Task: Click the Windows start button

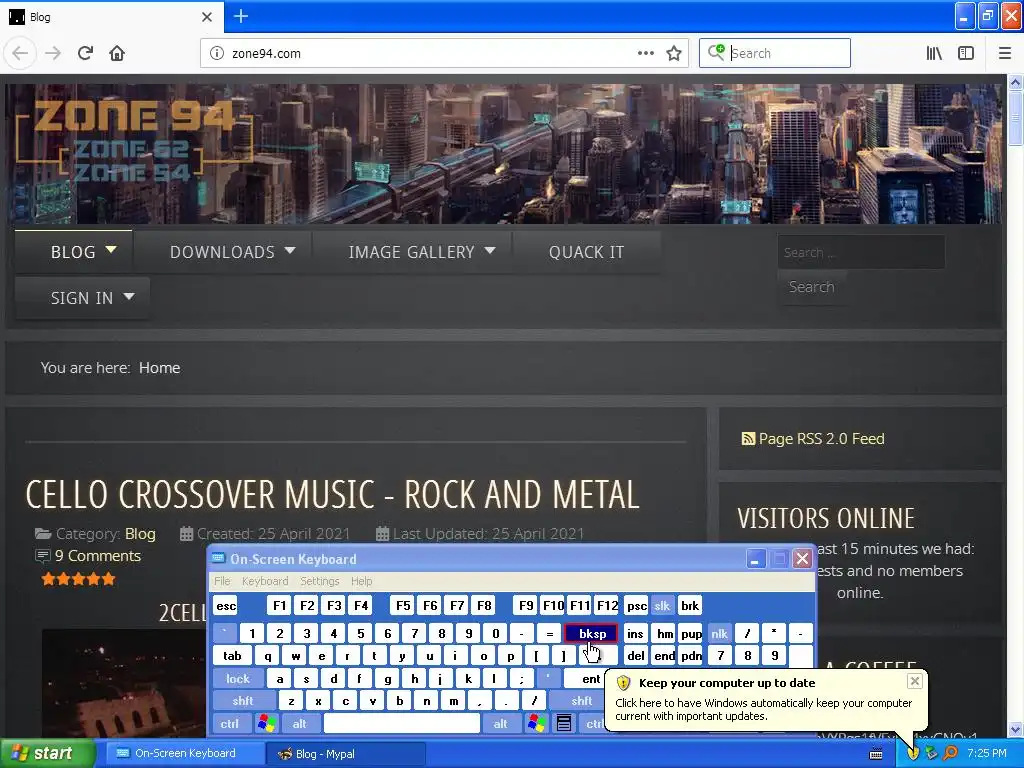Action: pyautogui.click(x=47, y=753)
